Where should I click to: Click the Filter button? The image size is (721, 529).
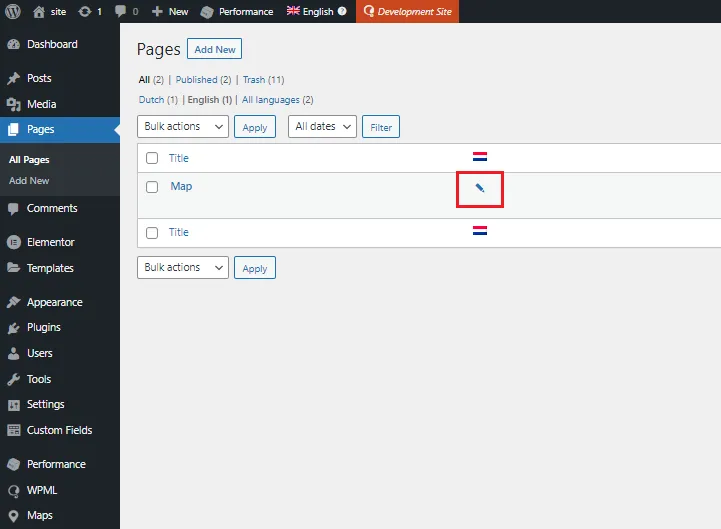pyautogui.click(x=381, y=127)
